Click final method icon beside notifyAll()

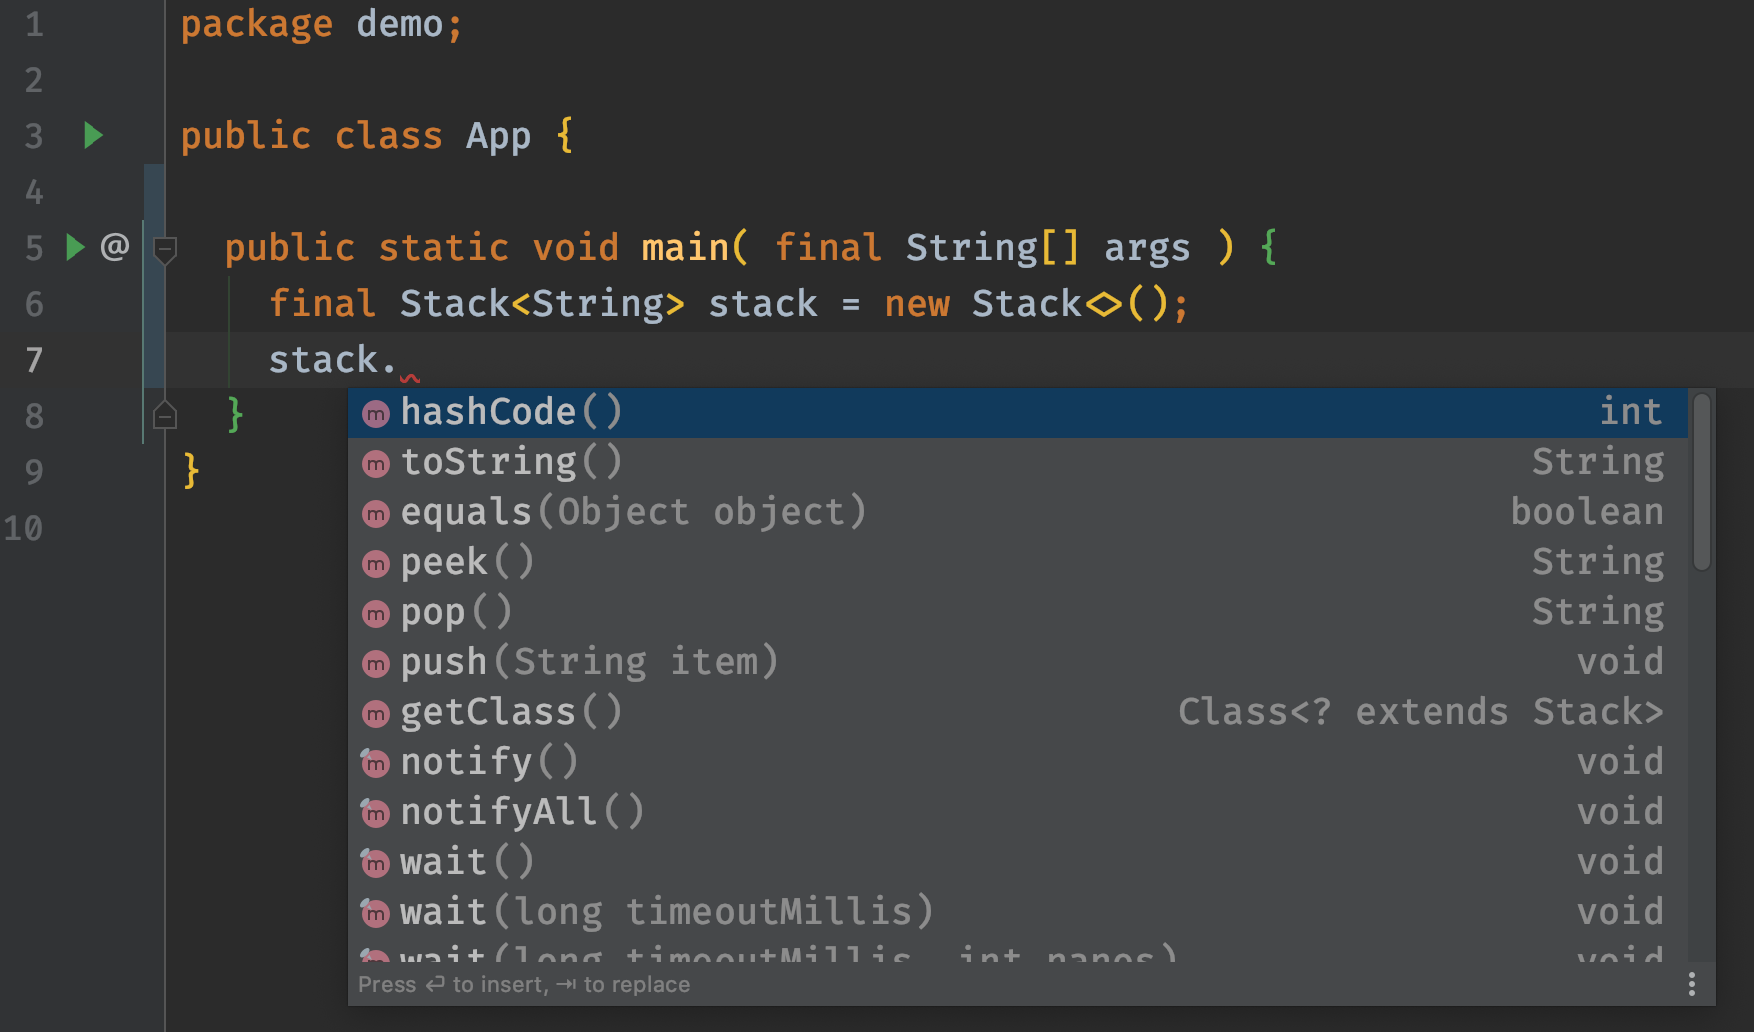click(x=375, y=814)
